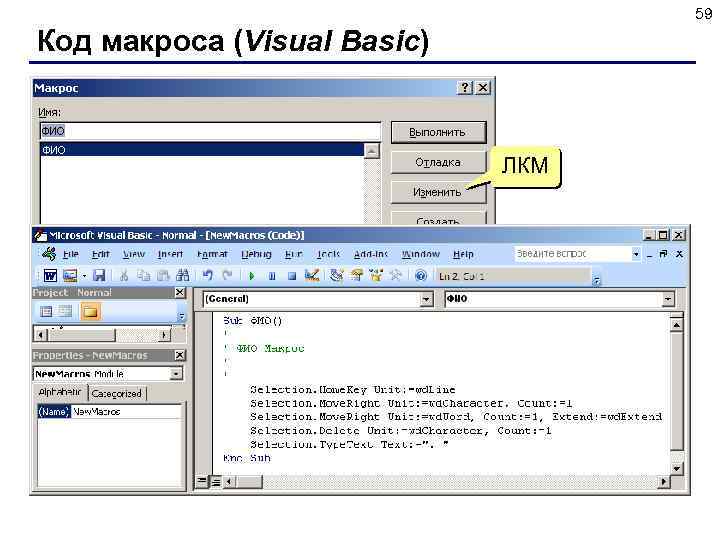Screen dimensions: 720x540
Task: Click the 'Введите вопрос' help search box
Action: tap(572, 253)
